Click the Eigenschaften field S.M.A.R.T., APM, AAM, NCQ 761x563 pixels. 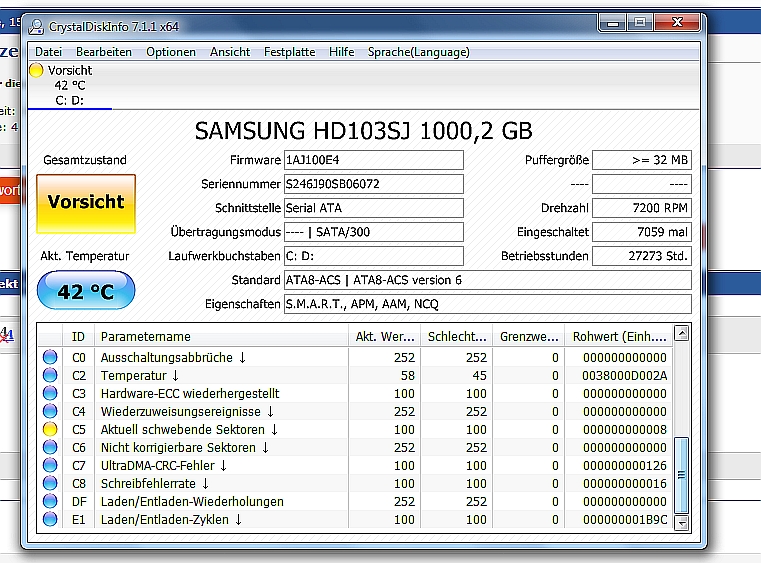point(488,304)
